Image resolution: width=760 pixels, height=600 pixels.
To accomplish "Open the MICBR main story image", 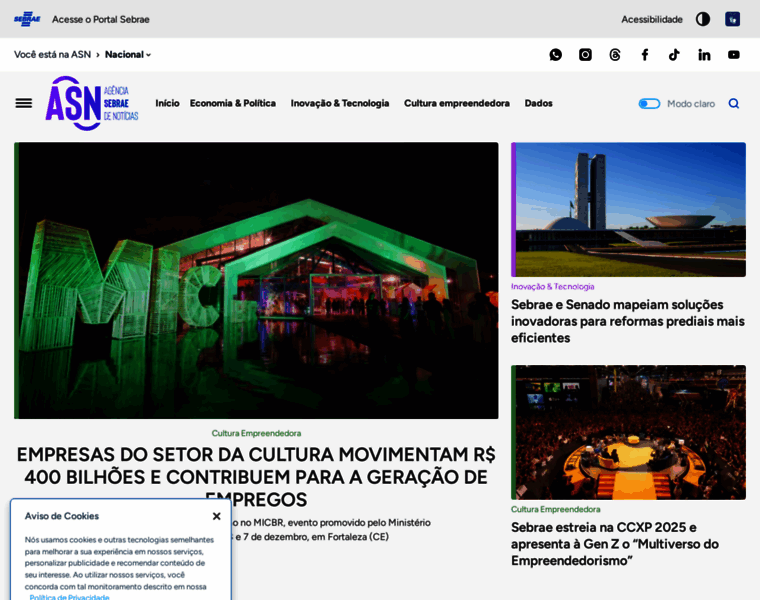I will point(256,281).
